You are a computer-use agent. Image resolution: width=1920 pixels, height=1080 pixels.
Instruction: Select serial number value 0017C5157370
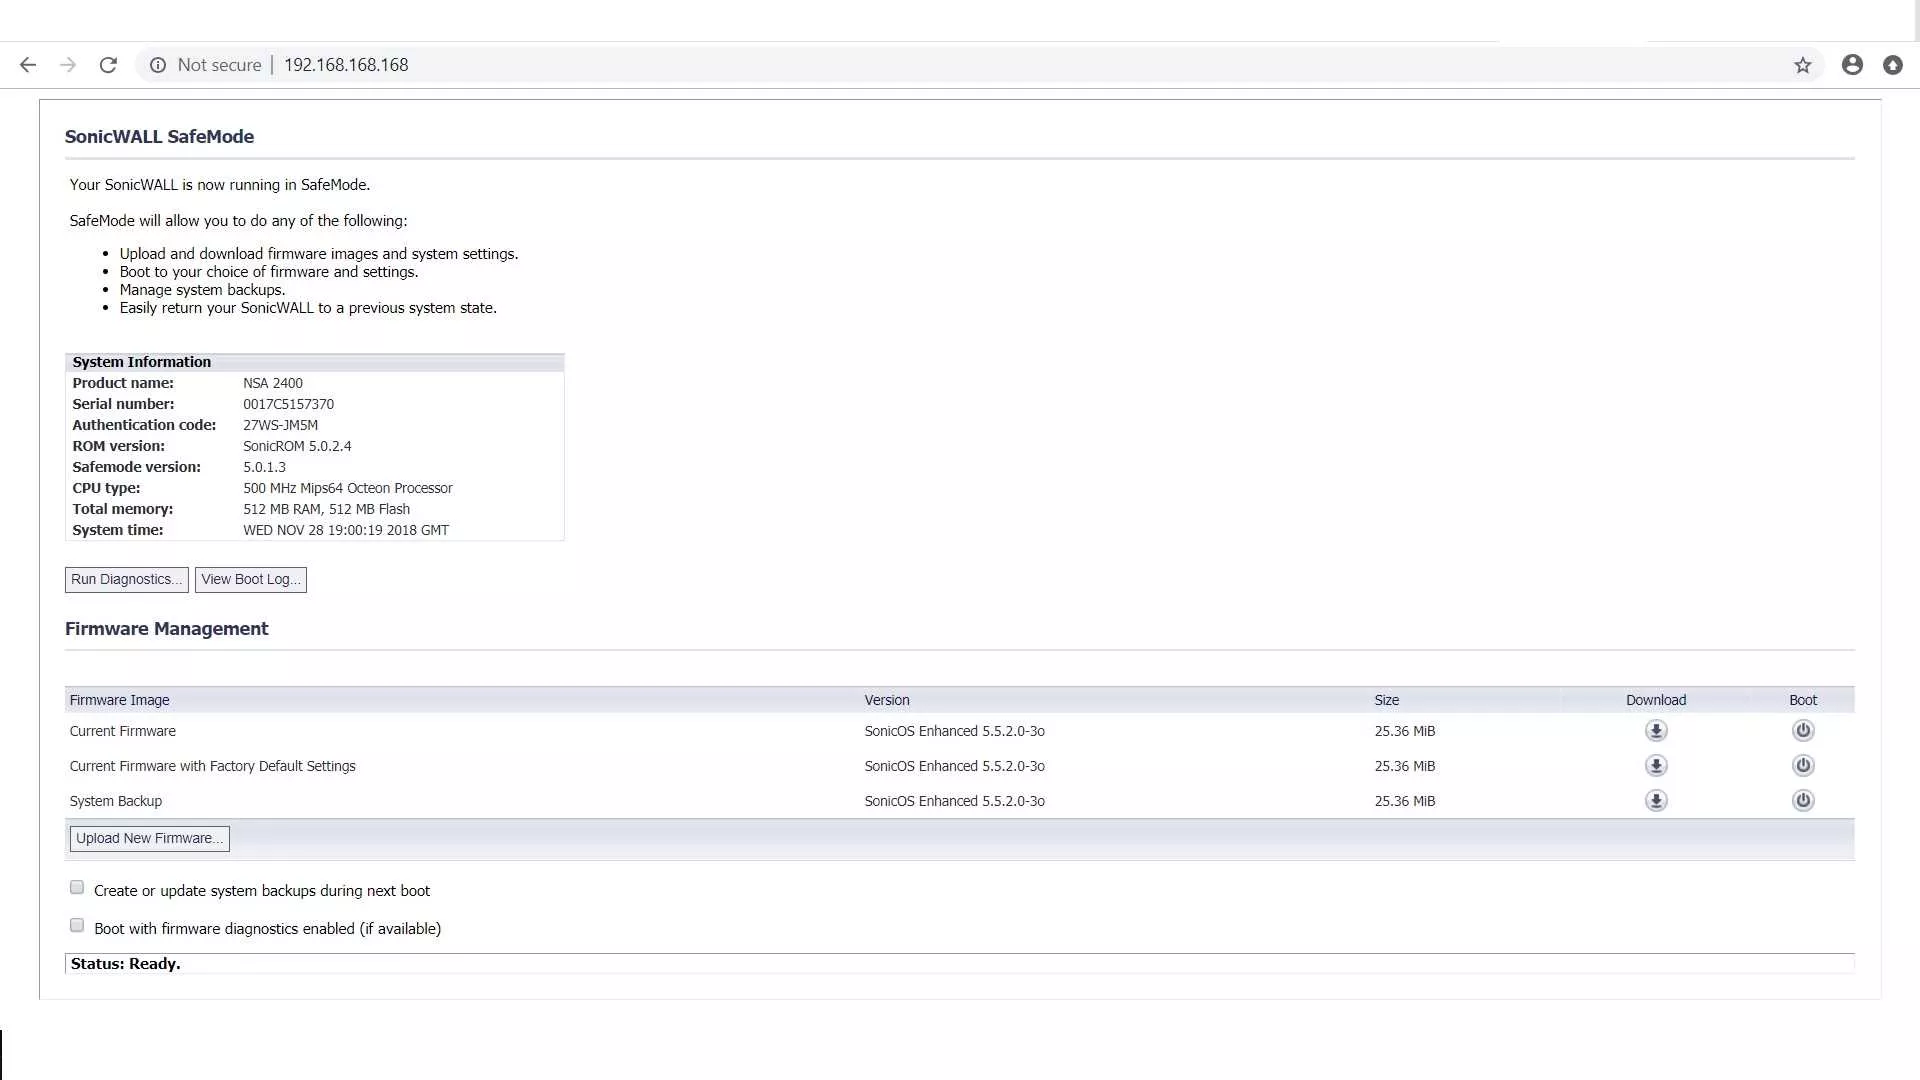[x=289, y=404]
